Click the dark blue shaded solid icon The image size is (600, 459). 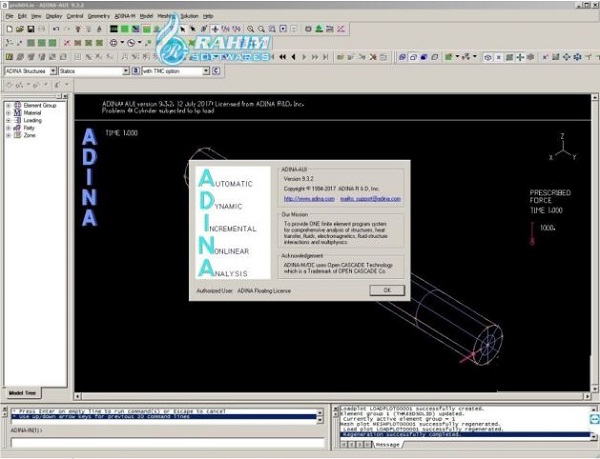[x=424, y=57]
